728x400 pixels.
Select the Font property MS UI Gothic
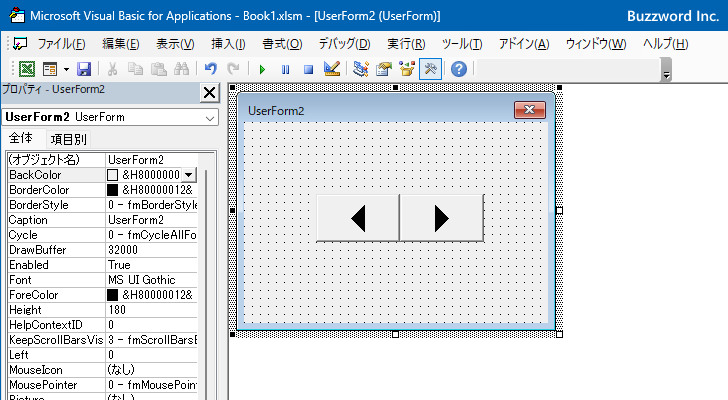[151, 280]
